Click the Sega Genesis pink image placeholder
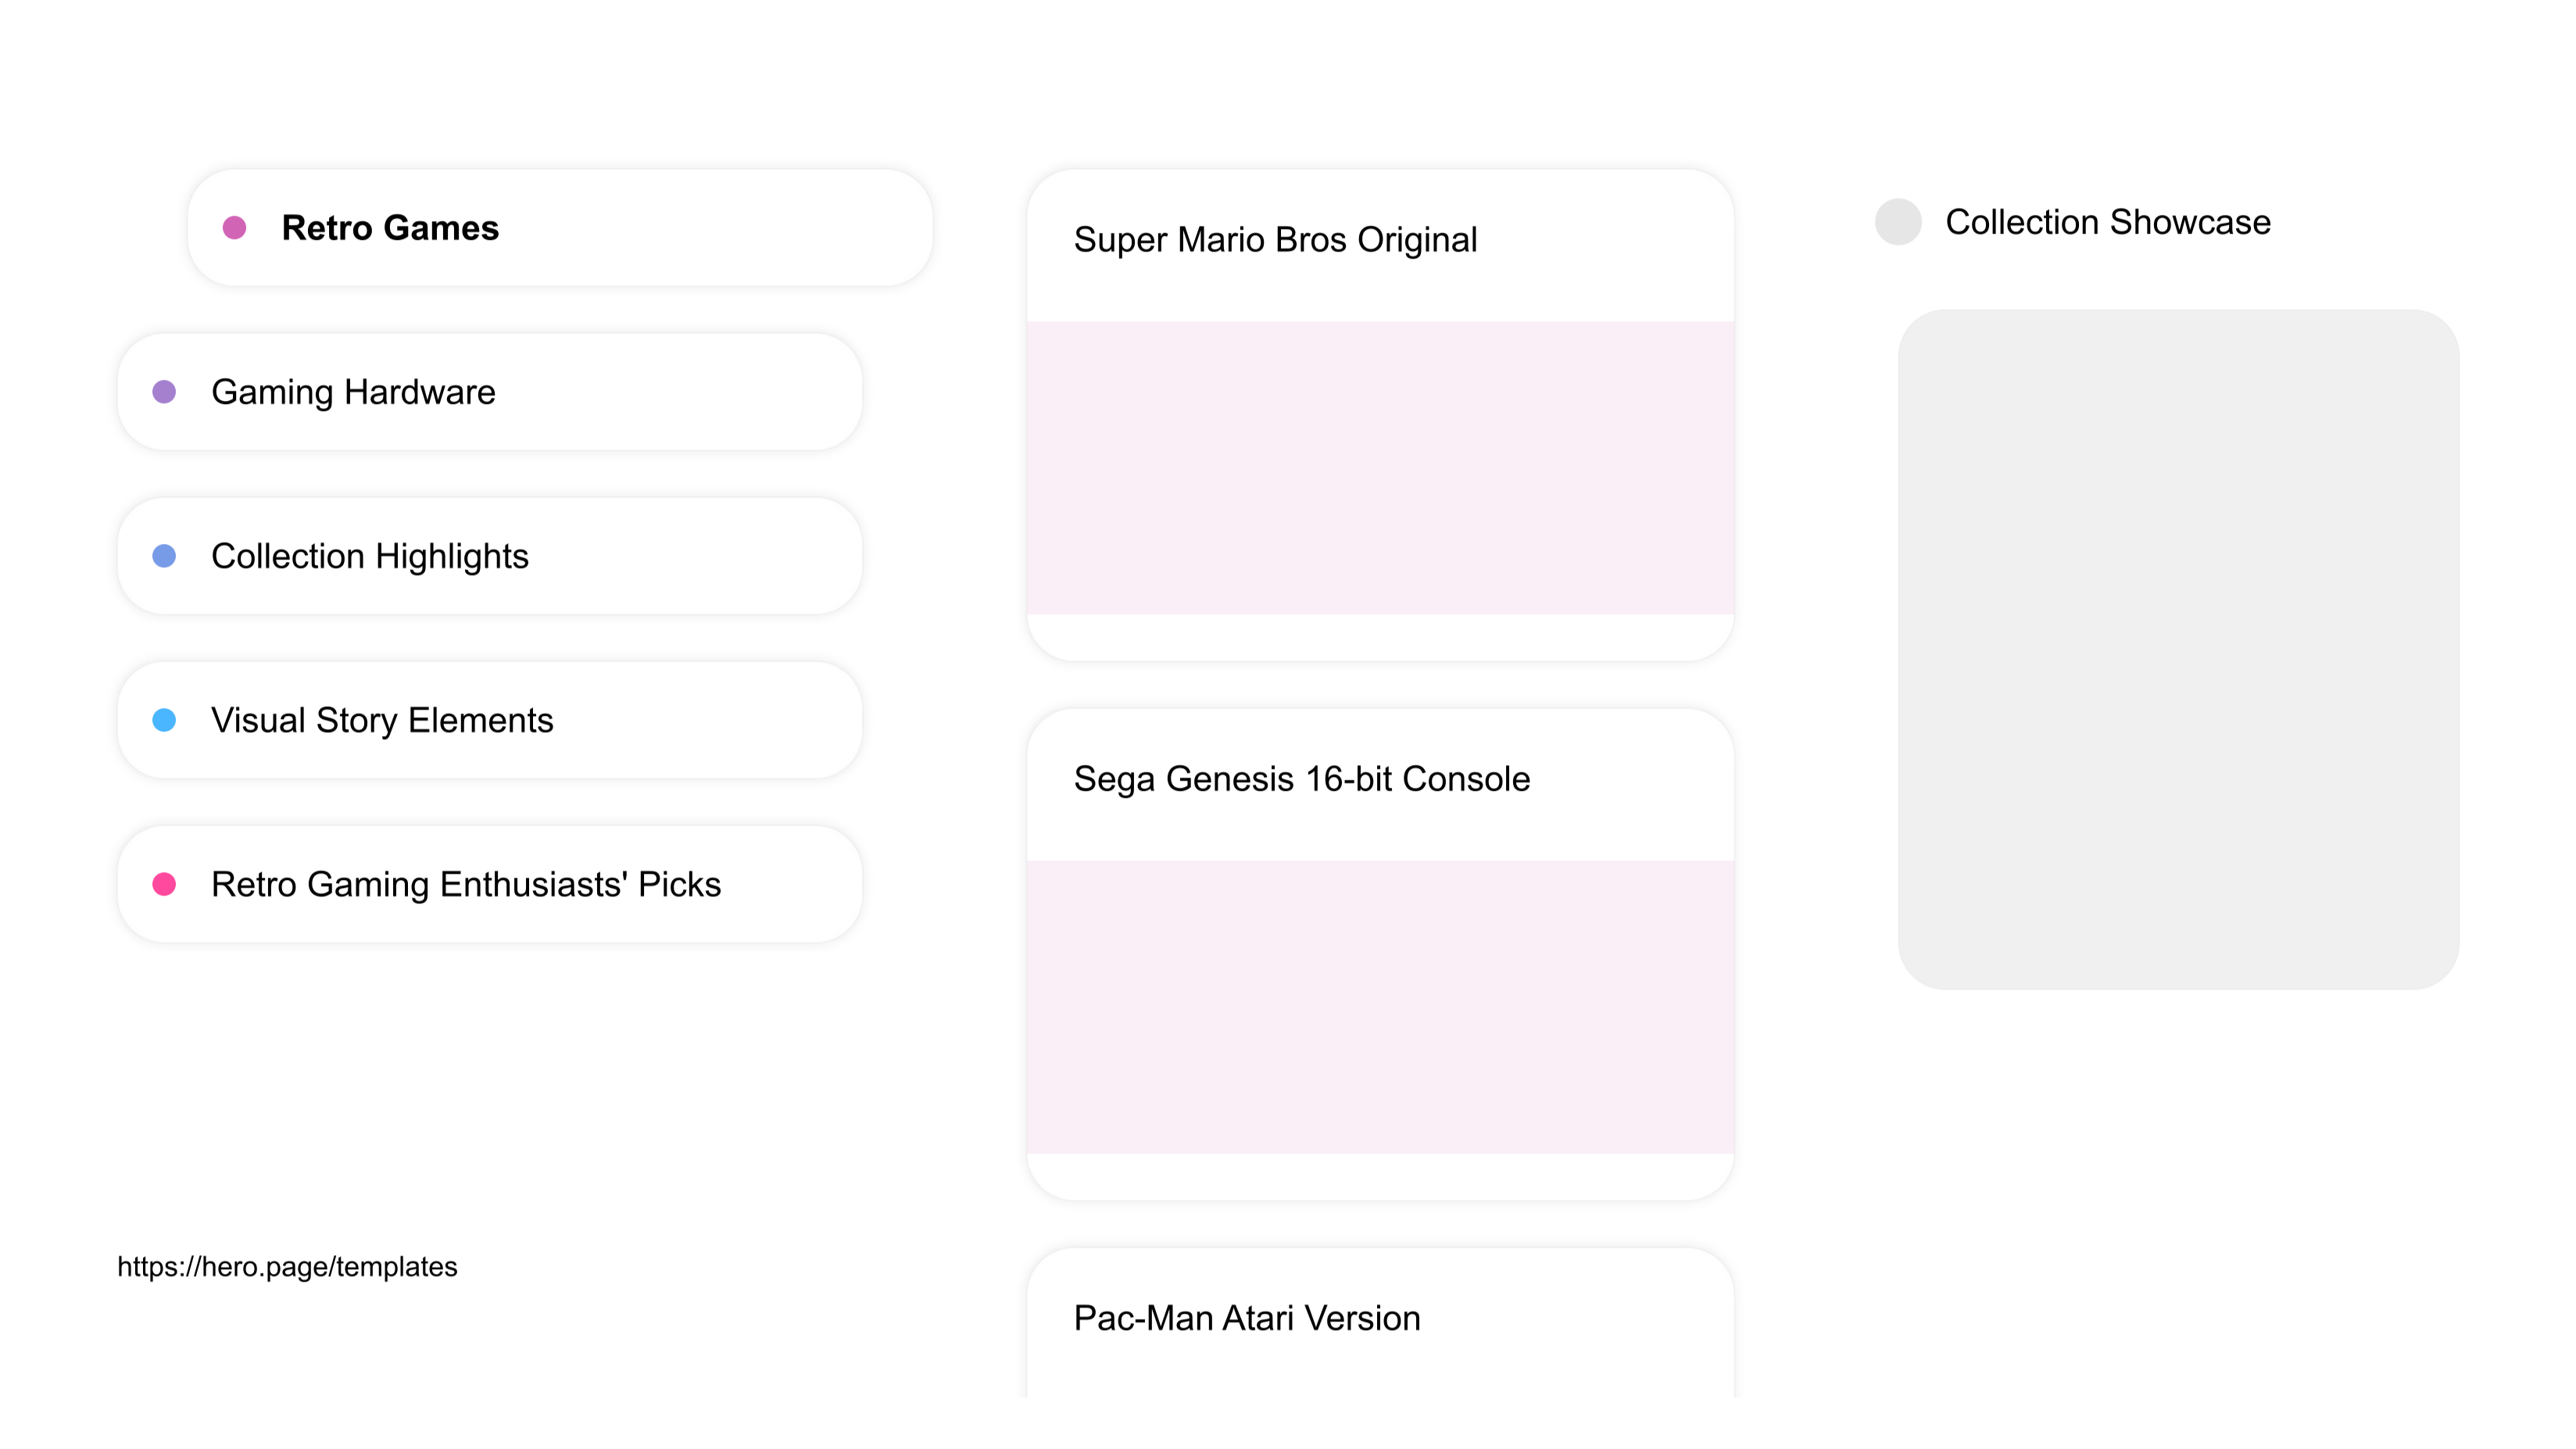 1380,1007
